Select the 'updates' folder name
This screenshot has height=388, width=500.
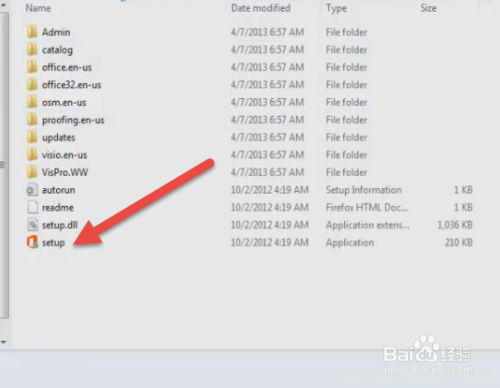[x=59, y=137]
